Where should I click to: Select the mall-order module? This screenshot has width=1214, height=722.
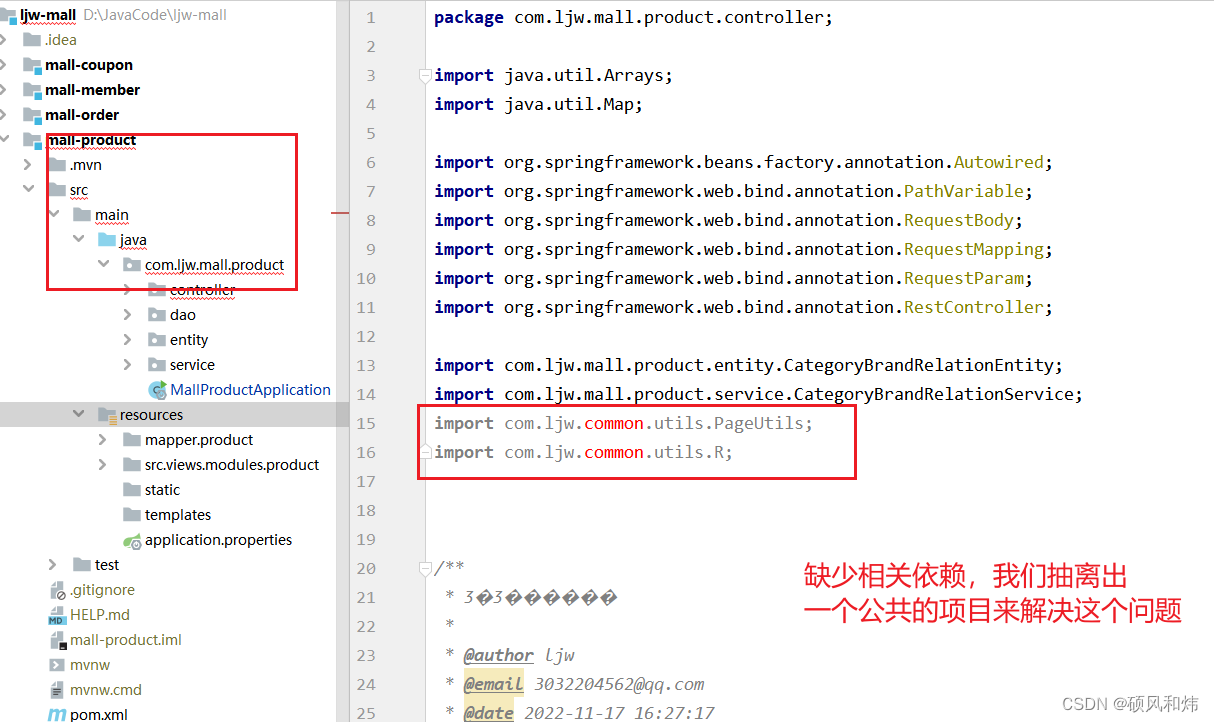click(x=82, y=115)
